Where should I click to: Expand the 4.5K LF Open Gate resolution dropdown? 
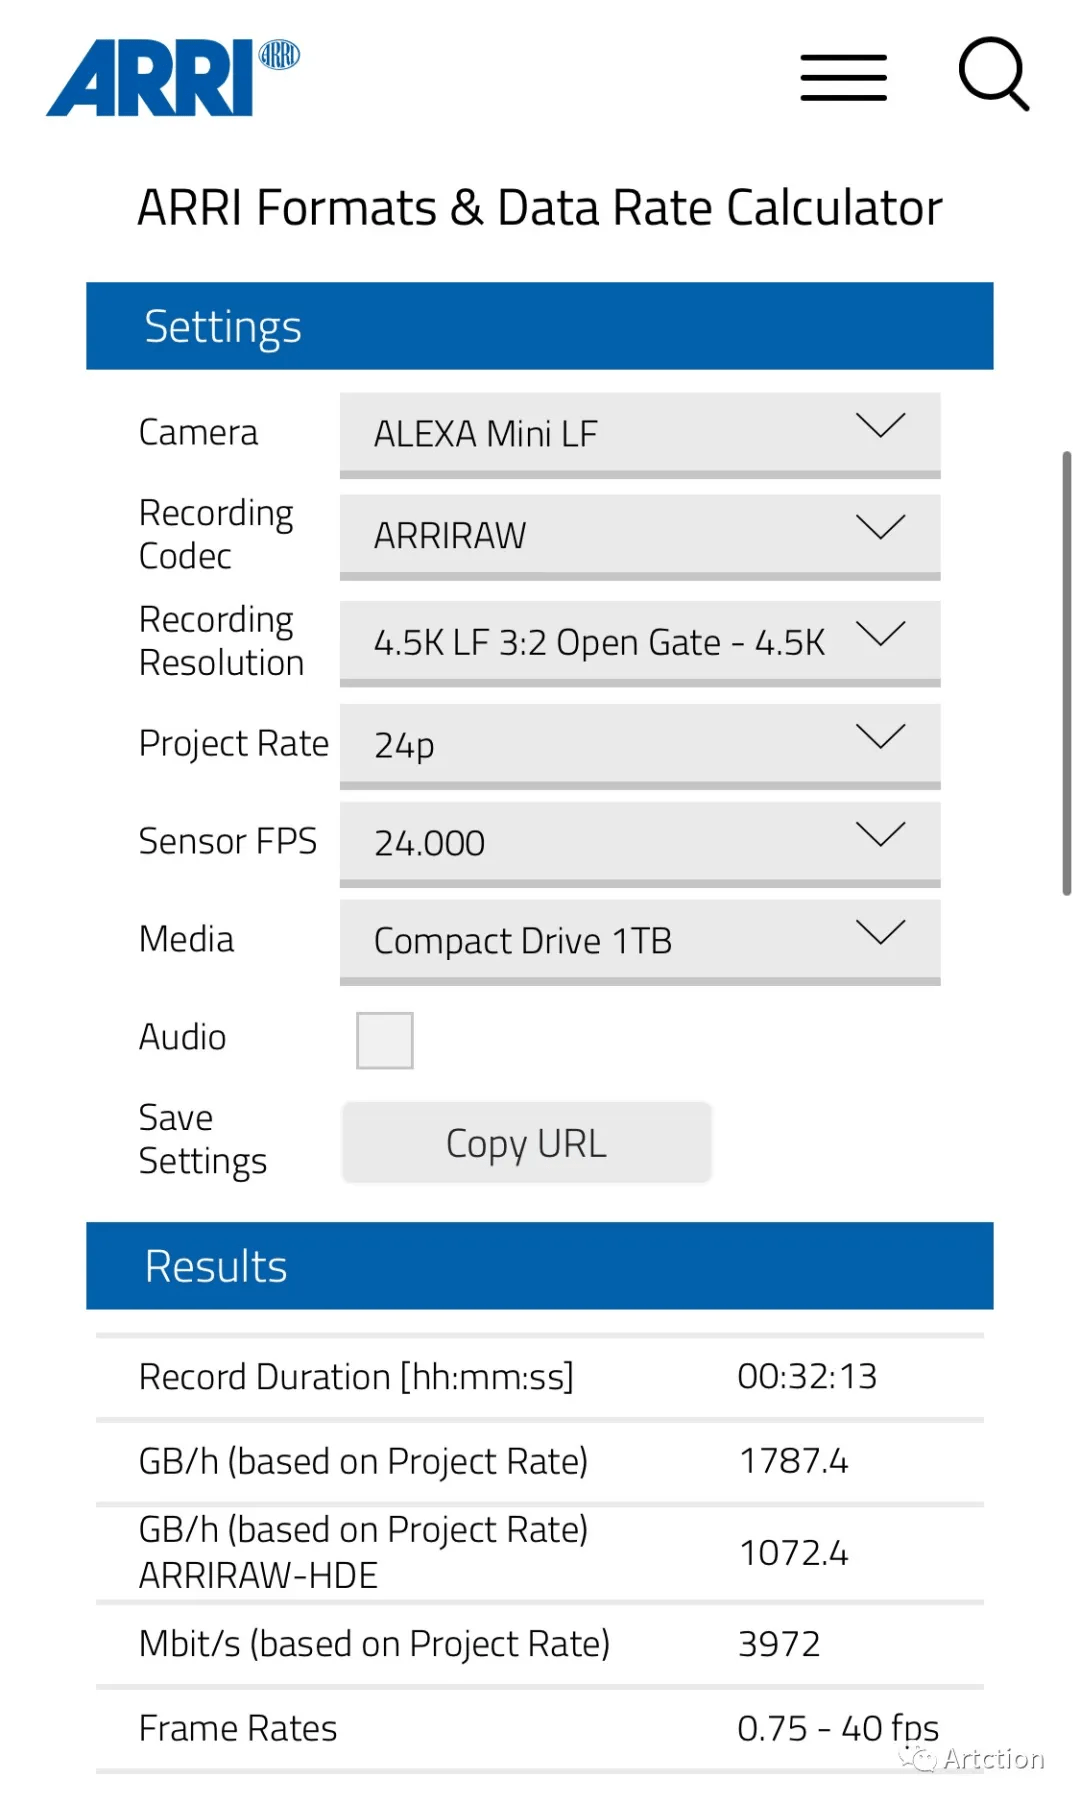(640, 643)
